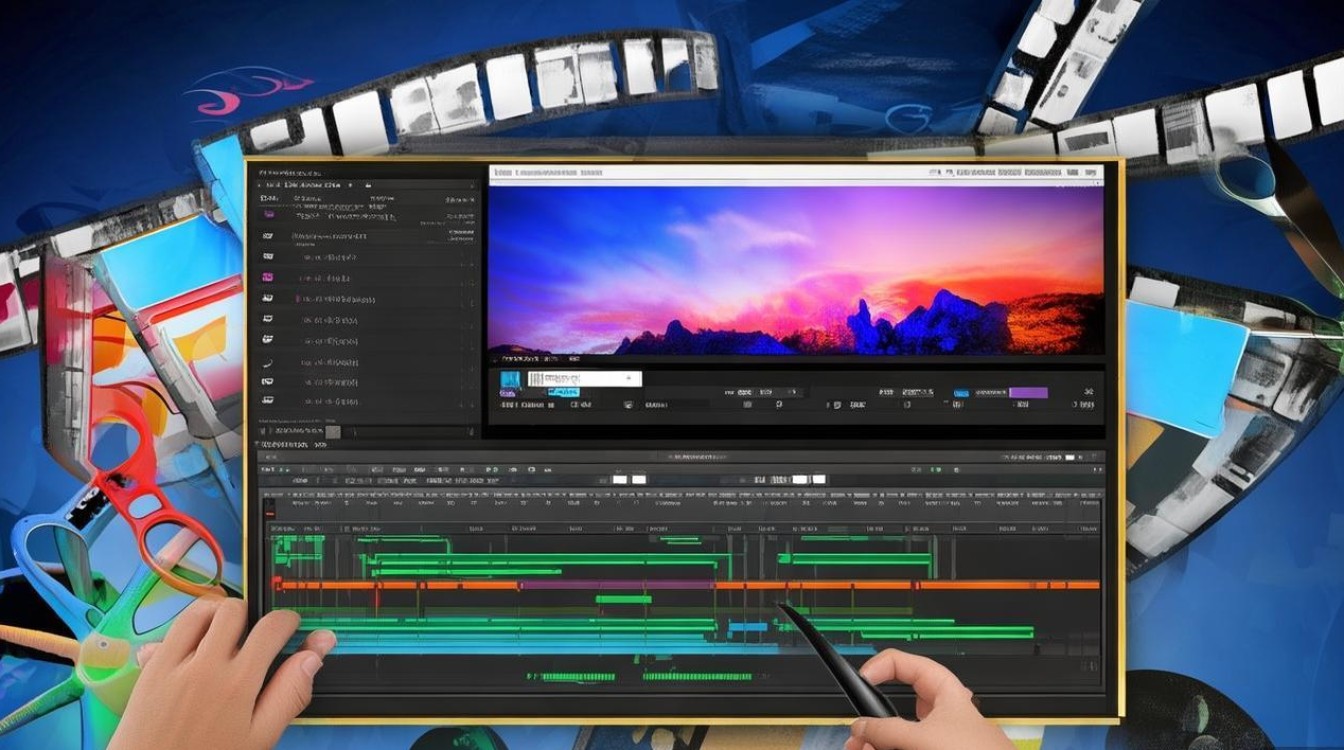
Task: Adjust the purple level bar under the preview
Action: [1027, 393]
